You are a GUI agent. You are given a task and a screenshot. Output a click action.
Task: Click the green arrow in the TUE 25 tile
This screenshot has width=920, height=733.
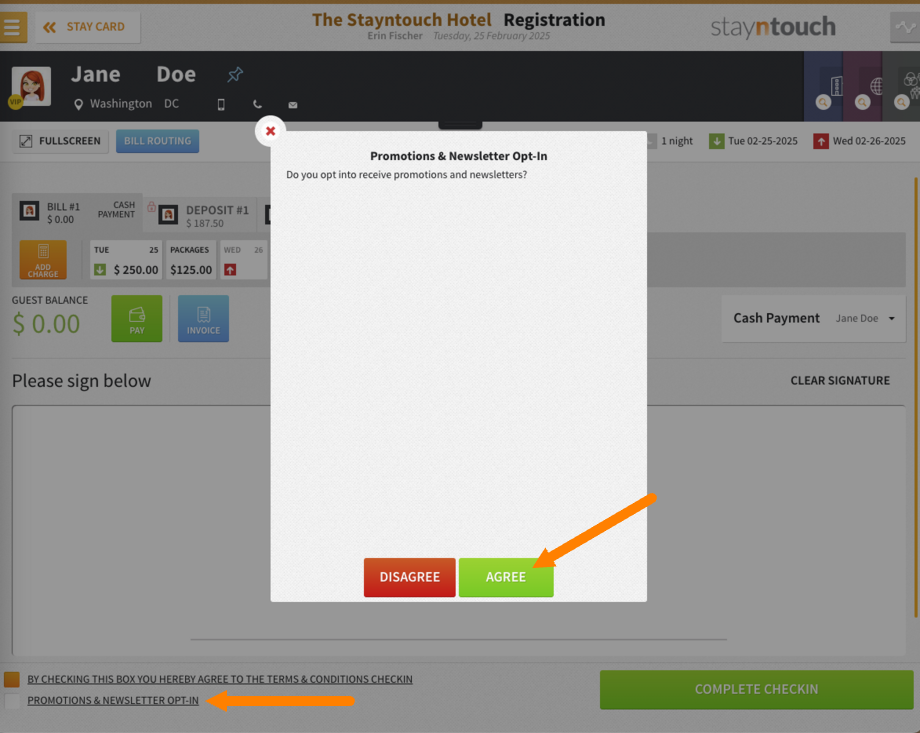coord(100,269)
